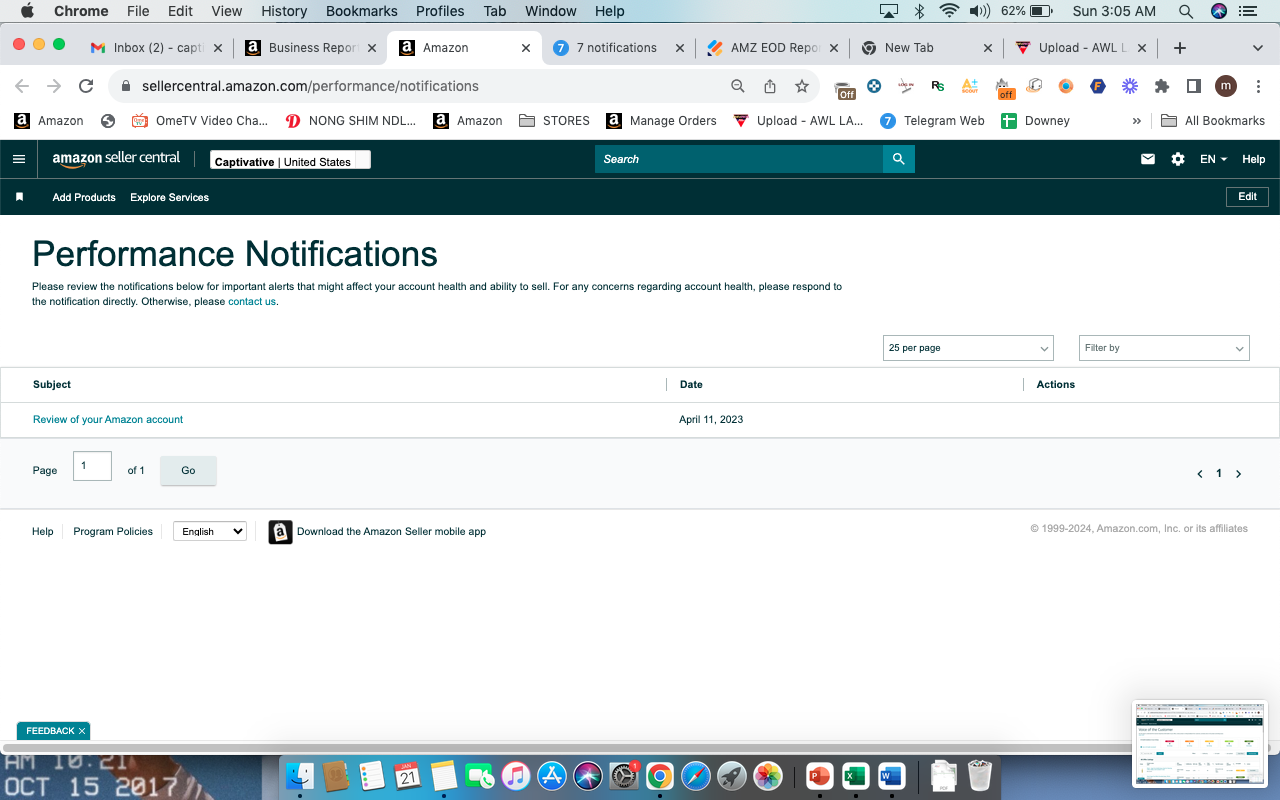The height and width of the screenshot is (800, 1280).
Task: Click the blue hexagon F extension icon
Action: point(1098,86)
